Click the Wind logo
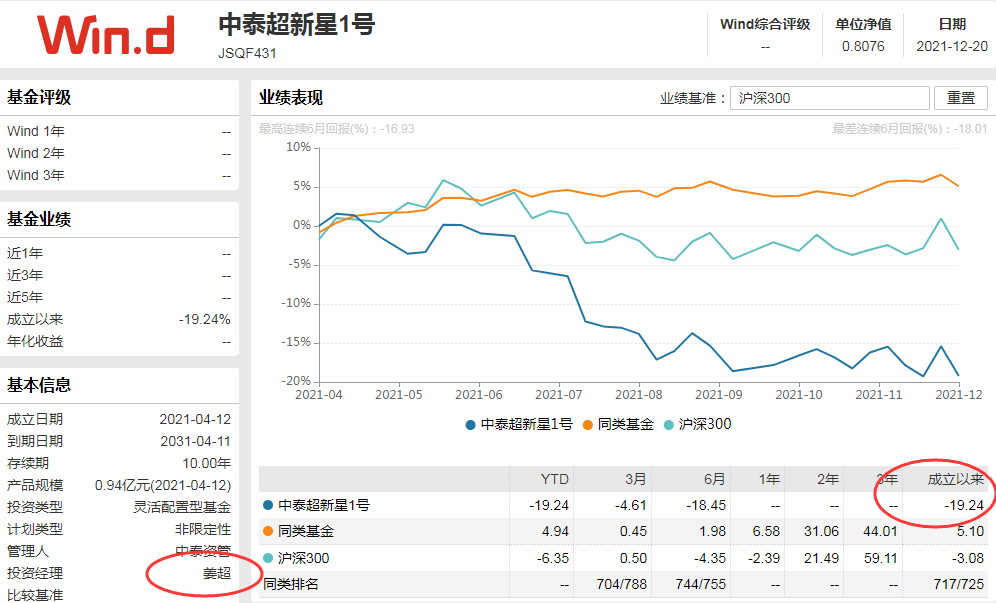 pos(105,35)
